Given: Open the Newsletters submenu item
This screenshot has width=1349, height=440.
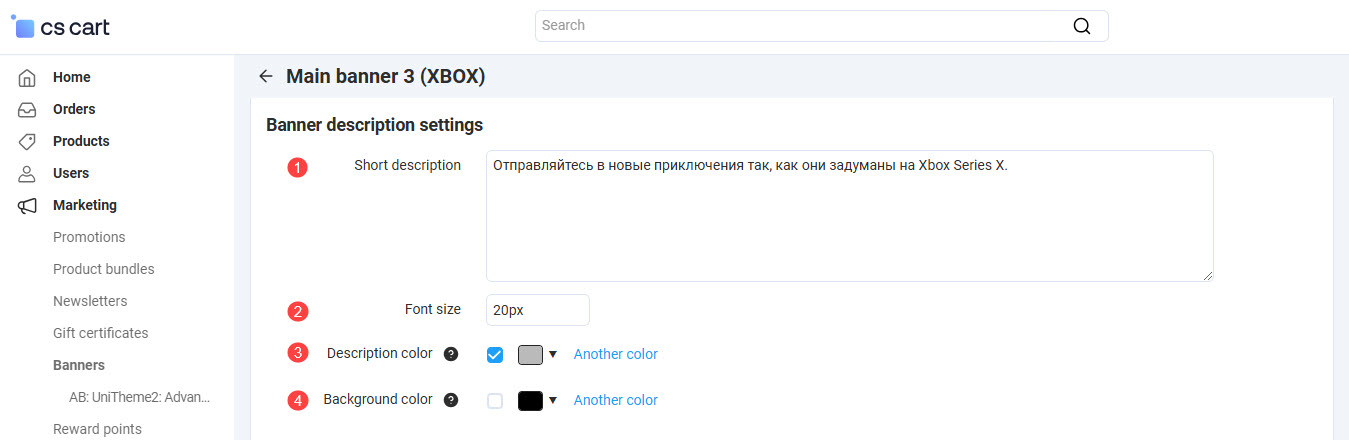Looking at the screenshot, I should (90, 301).
